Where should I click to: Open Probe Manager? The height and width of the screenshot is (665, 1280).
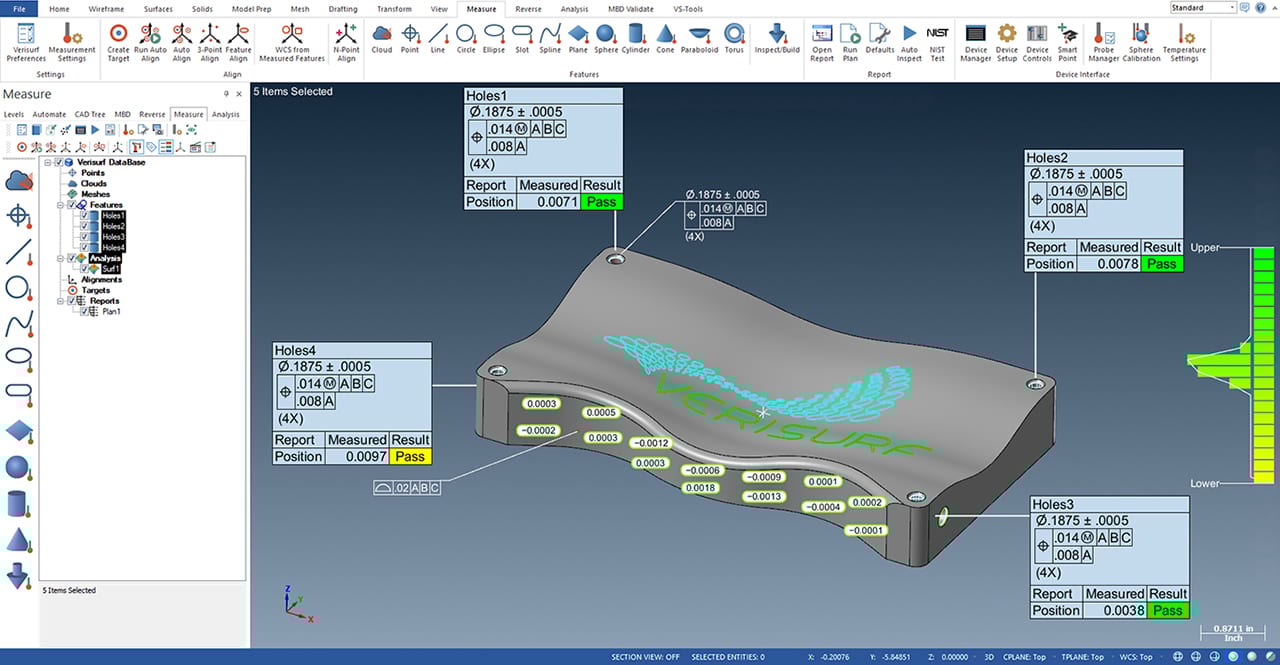[1104, 43]
